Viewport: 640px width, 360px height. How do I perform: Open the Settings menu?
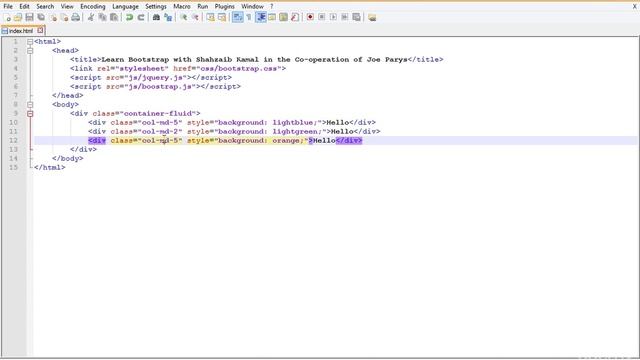(x=156, y=7)
